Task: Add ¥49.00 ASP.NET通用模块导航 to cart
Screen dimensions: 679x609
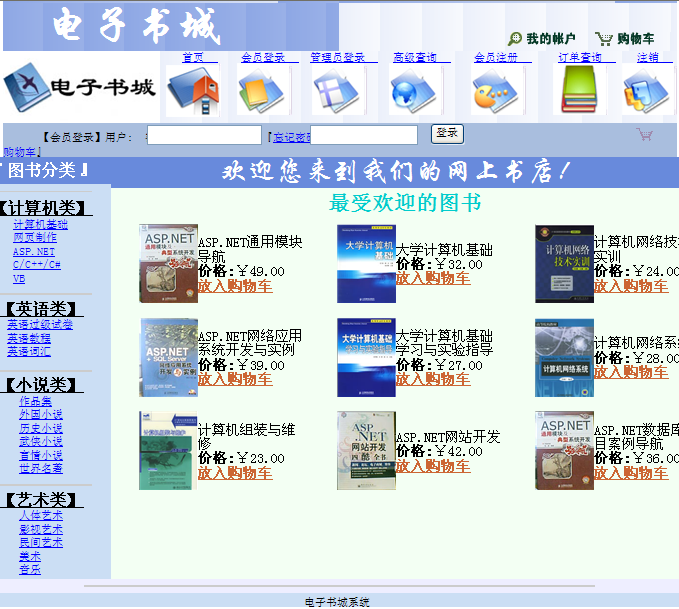Action: 235,286
